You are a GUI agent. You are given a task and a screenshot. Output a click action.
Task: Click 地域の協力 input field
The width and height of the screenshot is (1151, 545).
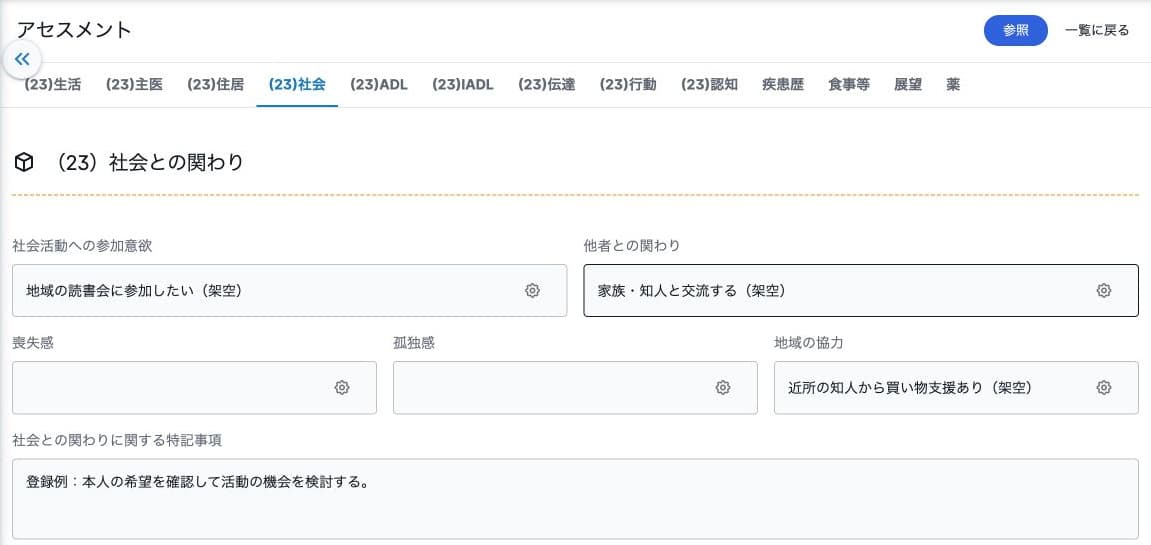click(x=956, y=388)
